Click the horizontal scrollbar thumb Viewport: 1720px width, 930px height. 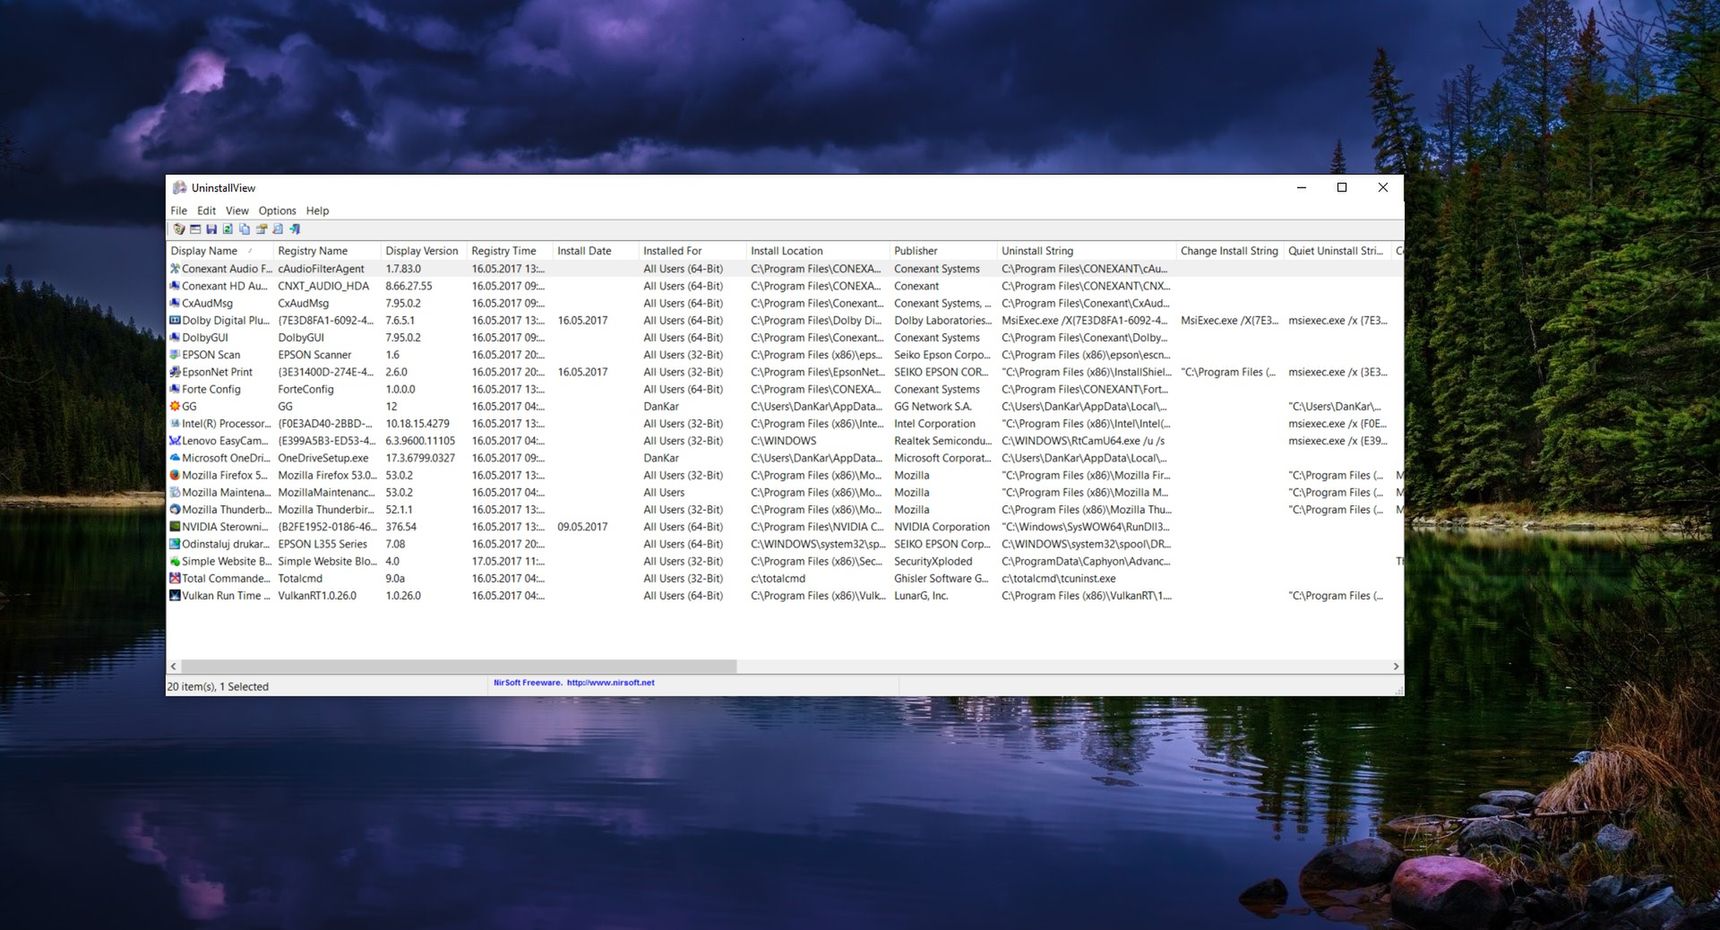[x=459, y=666]
